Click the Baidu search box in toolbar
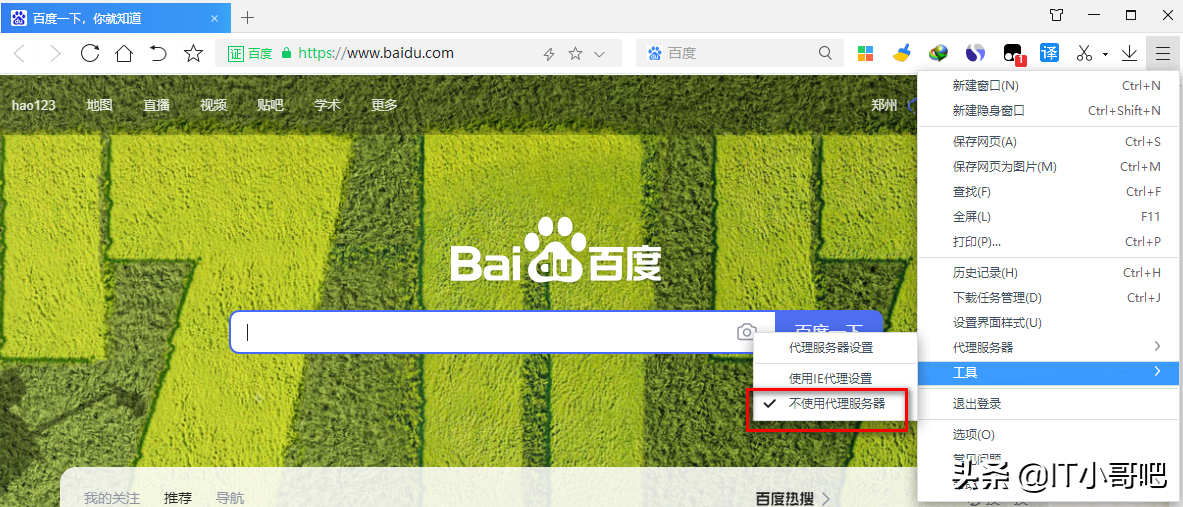1183x507 pixels. pos(738,54)
